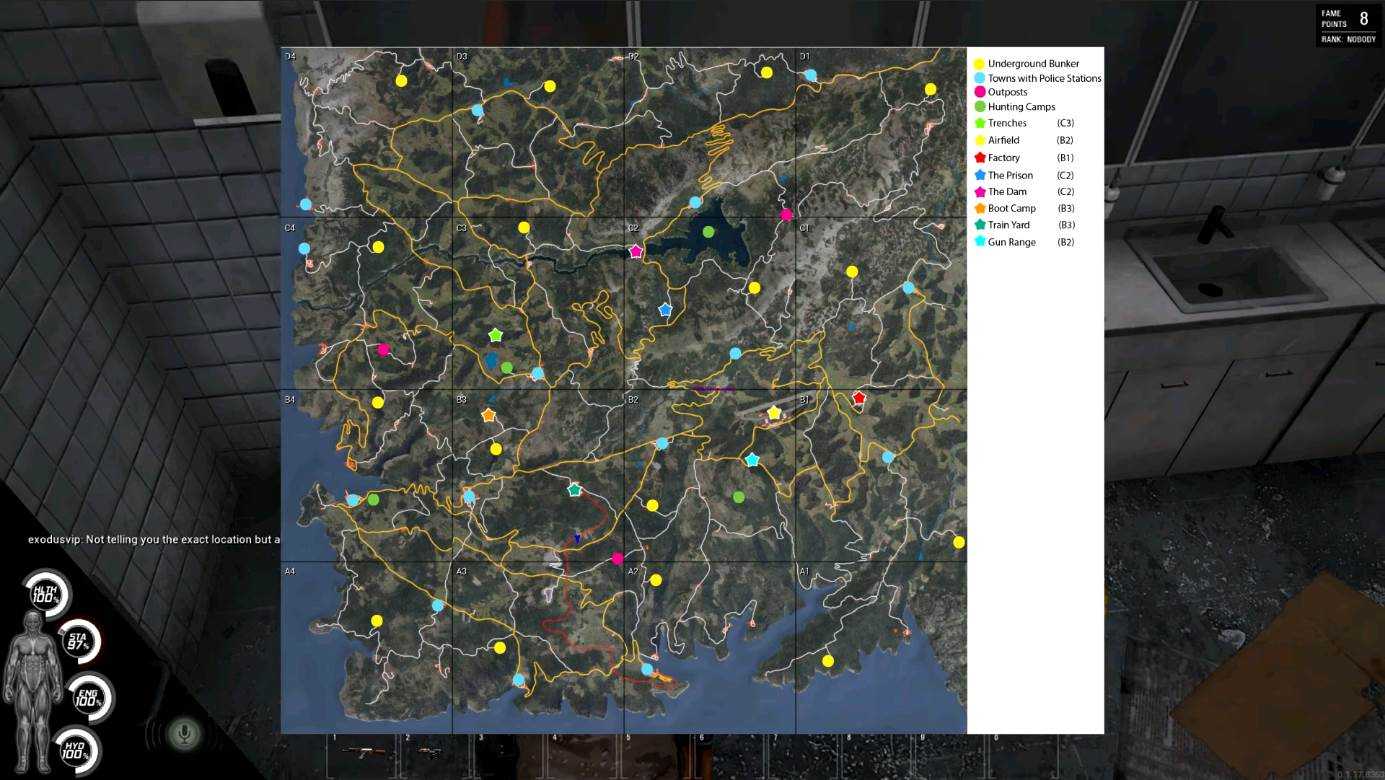Screen dimensions: 1385x780
Task: Click the magenta outpost marker in sector C4
Action: [383, 350]
